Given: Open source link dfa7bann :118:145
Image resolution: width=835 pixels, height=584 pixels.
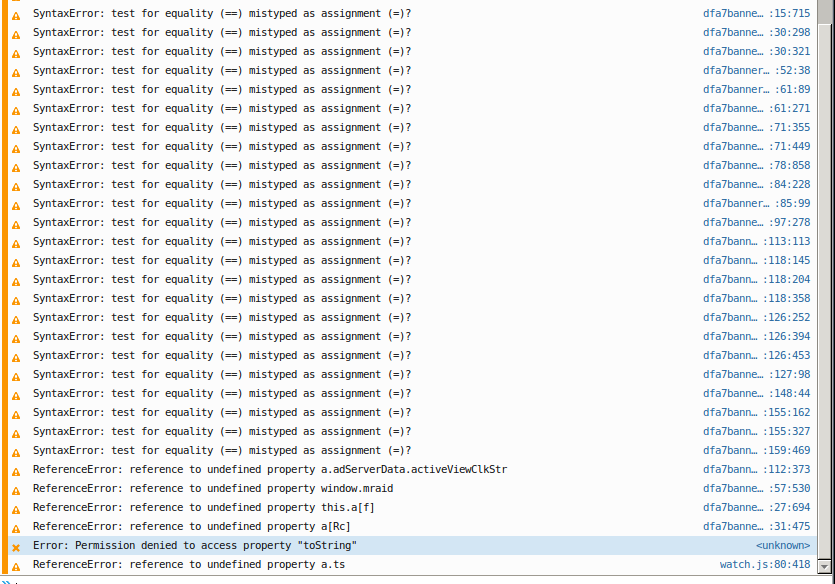Looking at the screenshot, I should pos(756,260).
